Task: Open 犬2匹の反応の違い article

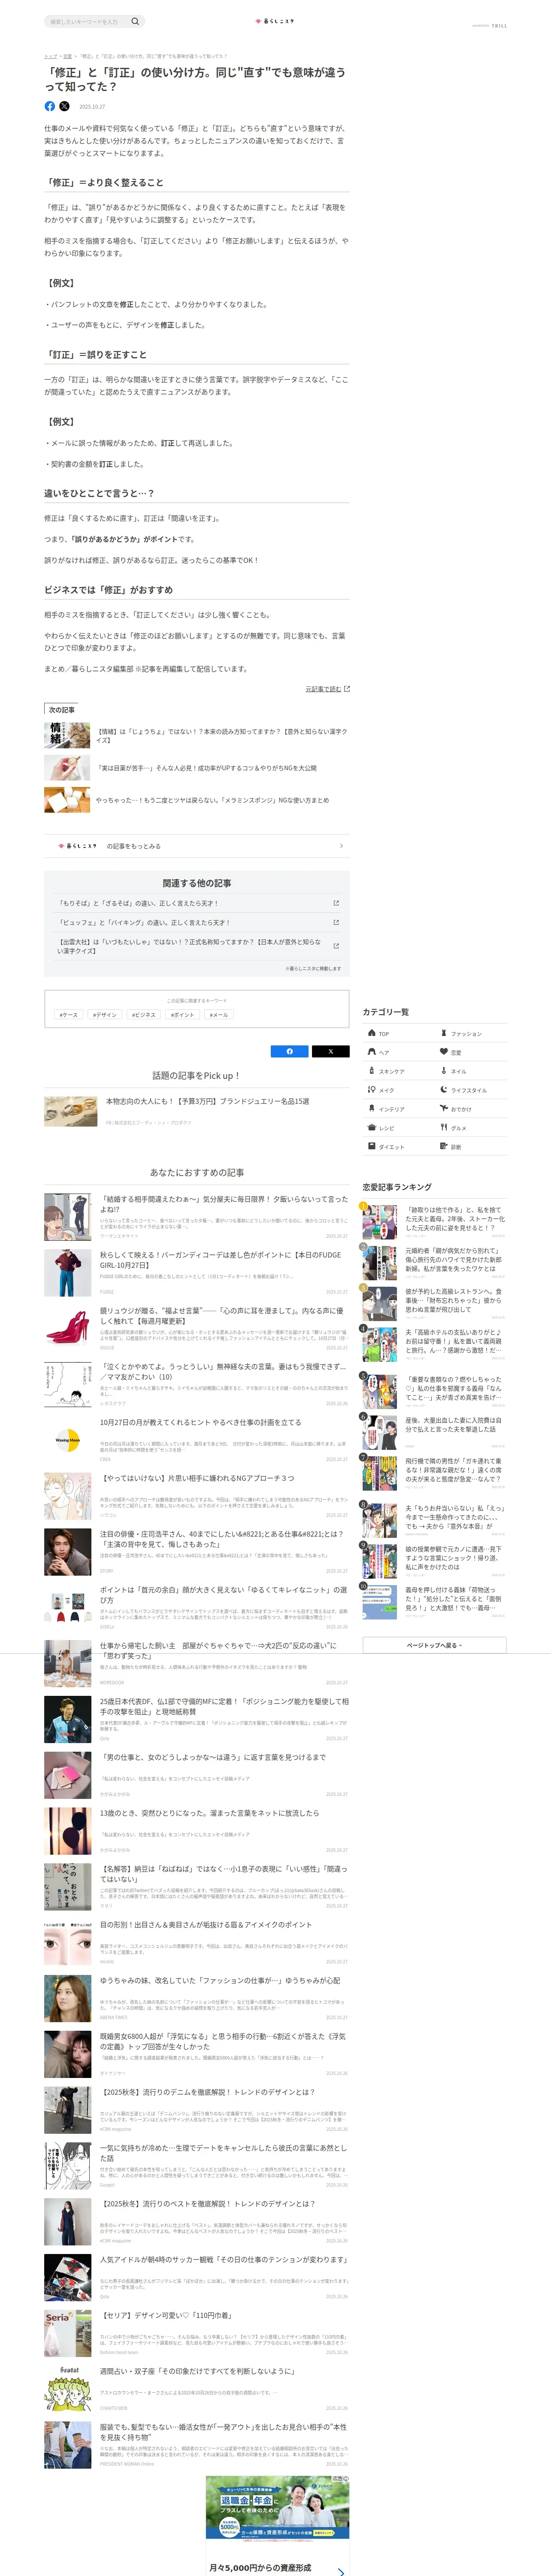Action: coord(218,1650)
